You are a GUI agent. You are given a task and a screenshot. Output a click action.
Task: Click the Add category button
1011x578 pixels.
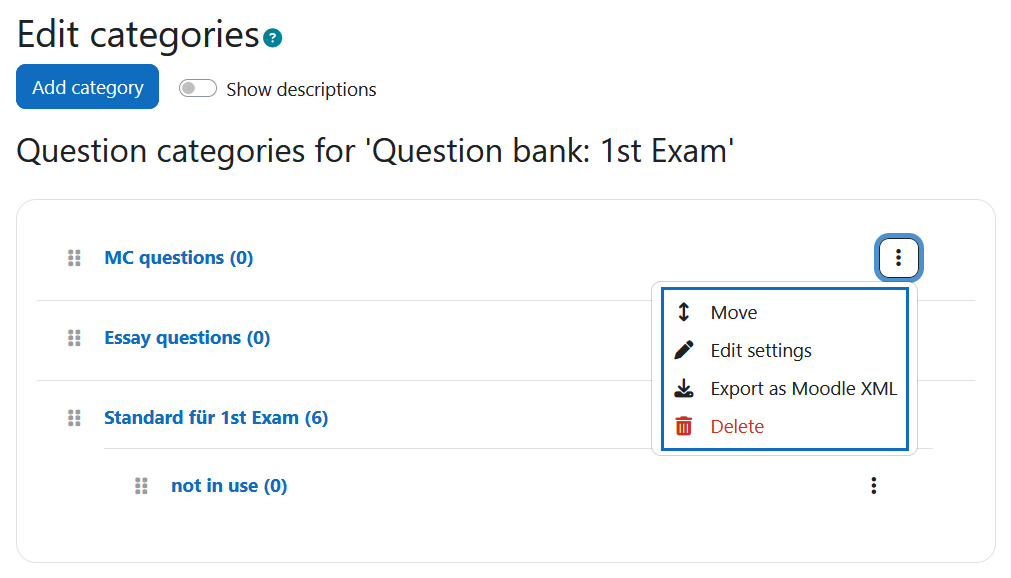(88, 87)
